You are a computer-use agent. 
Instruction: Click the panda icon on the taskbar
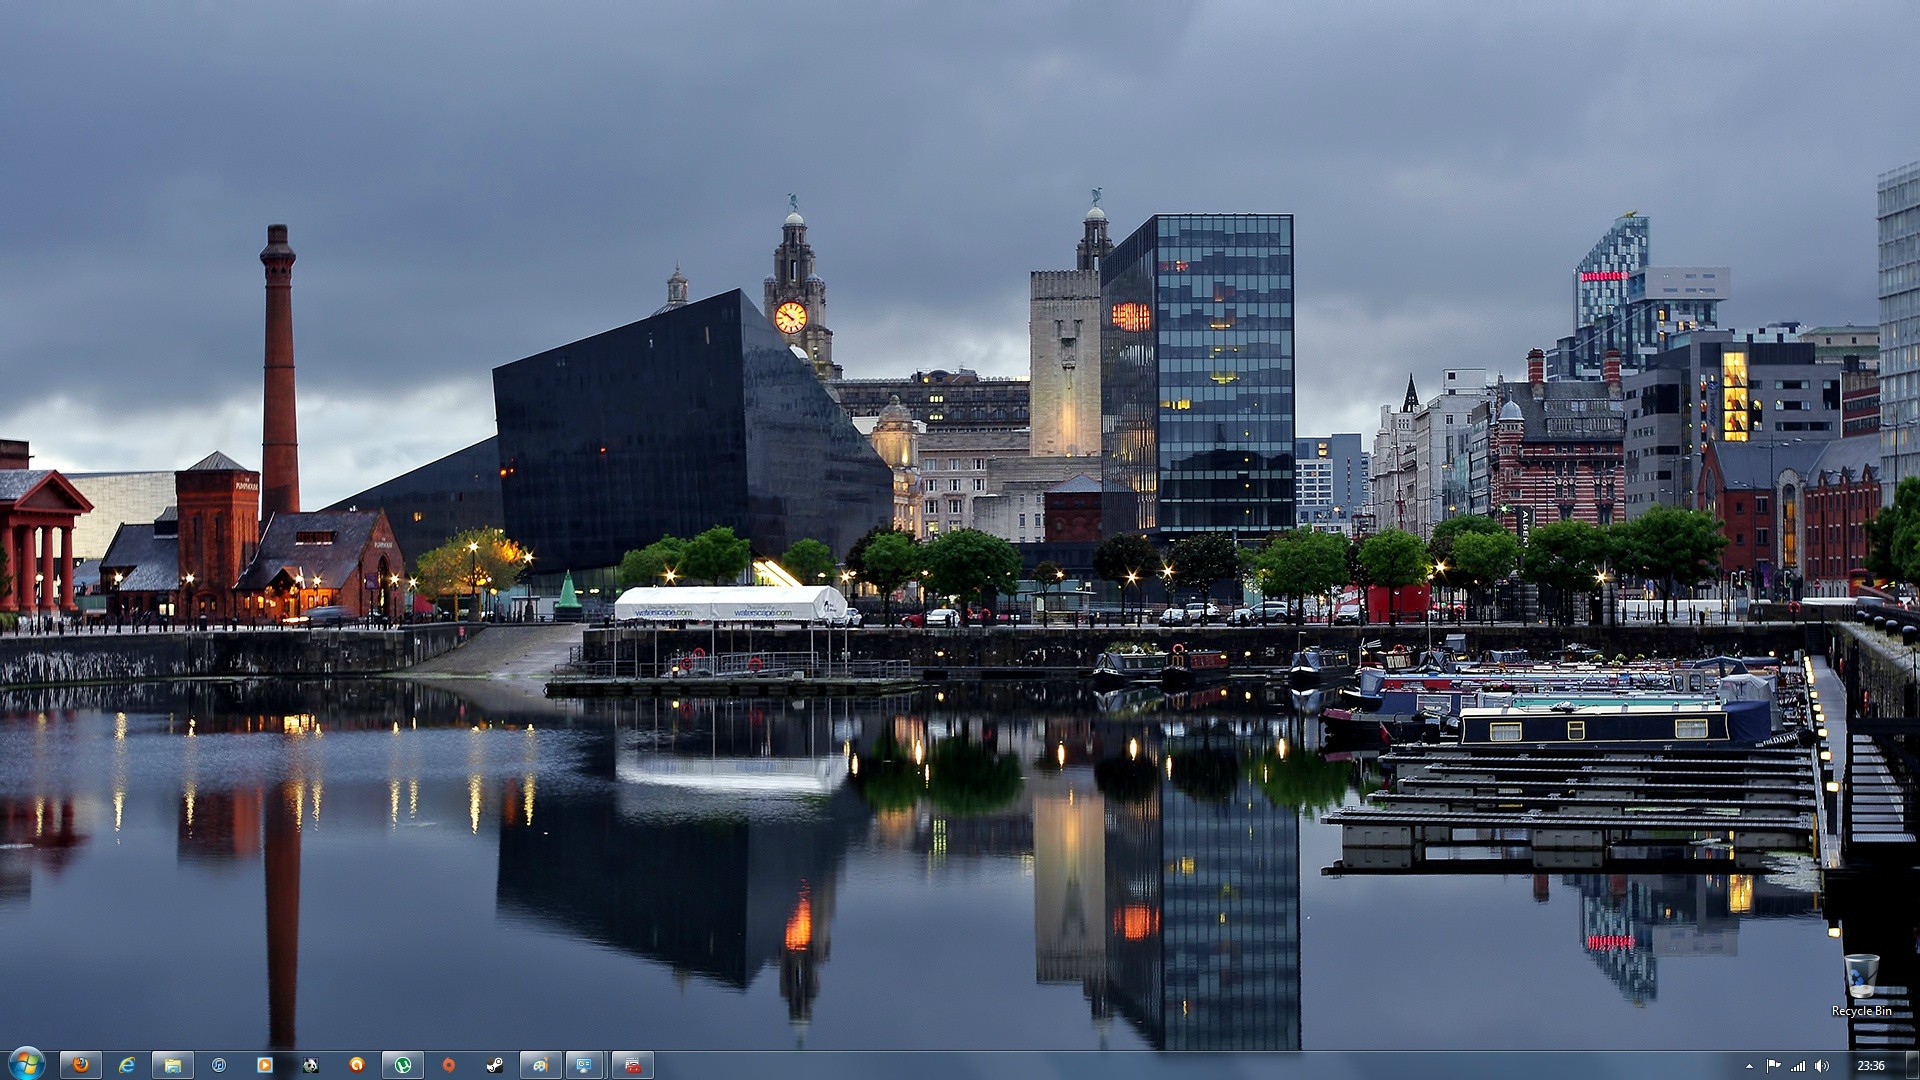[x=311, y=1065]
